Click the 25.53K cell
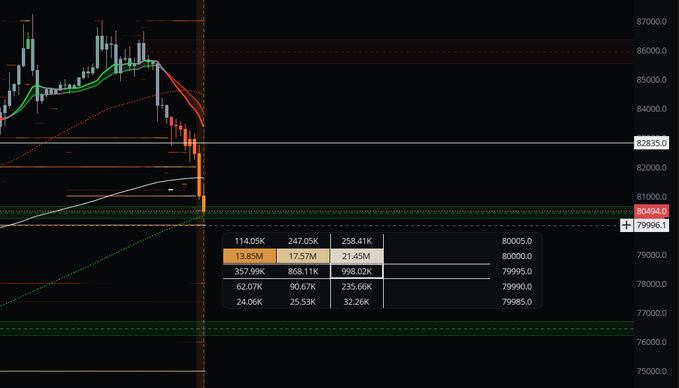The width and height of the screenshot is (679, 388). (x=303, y=302)
